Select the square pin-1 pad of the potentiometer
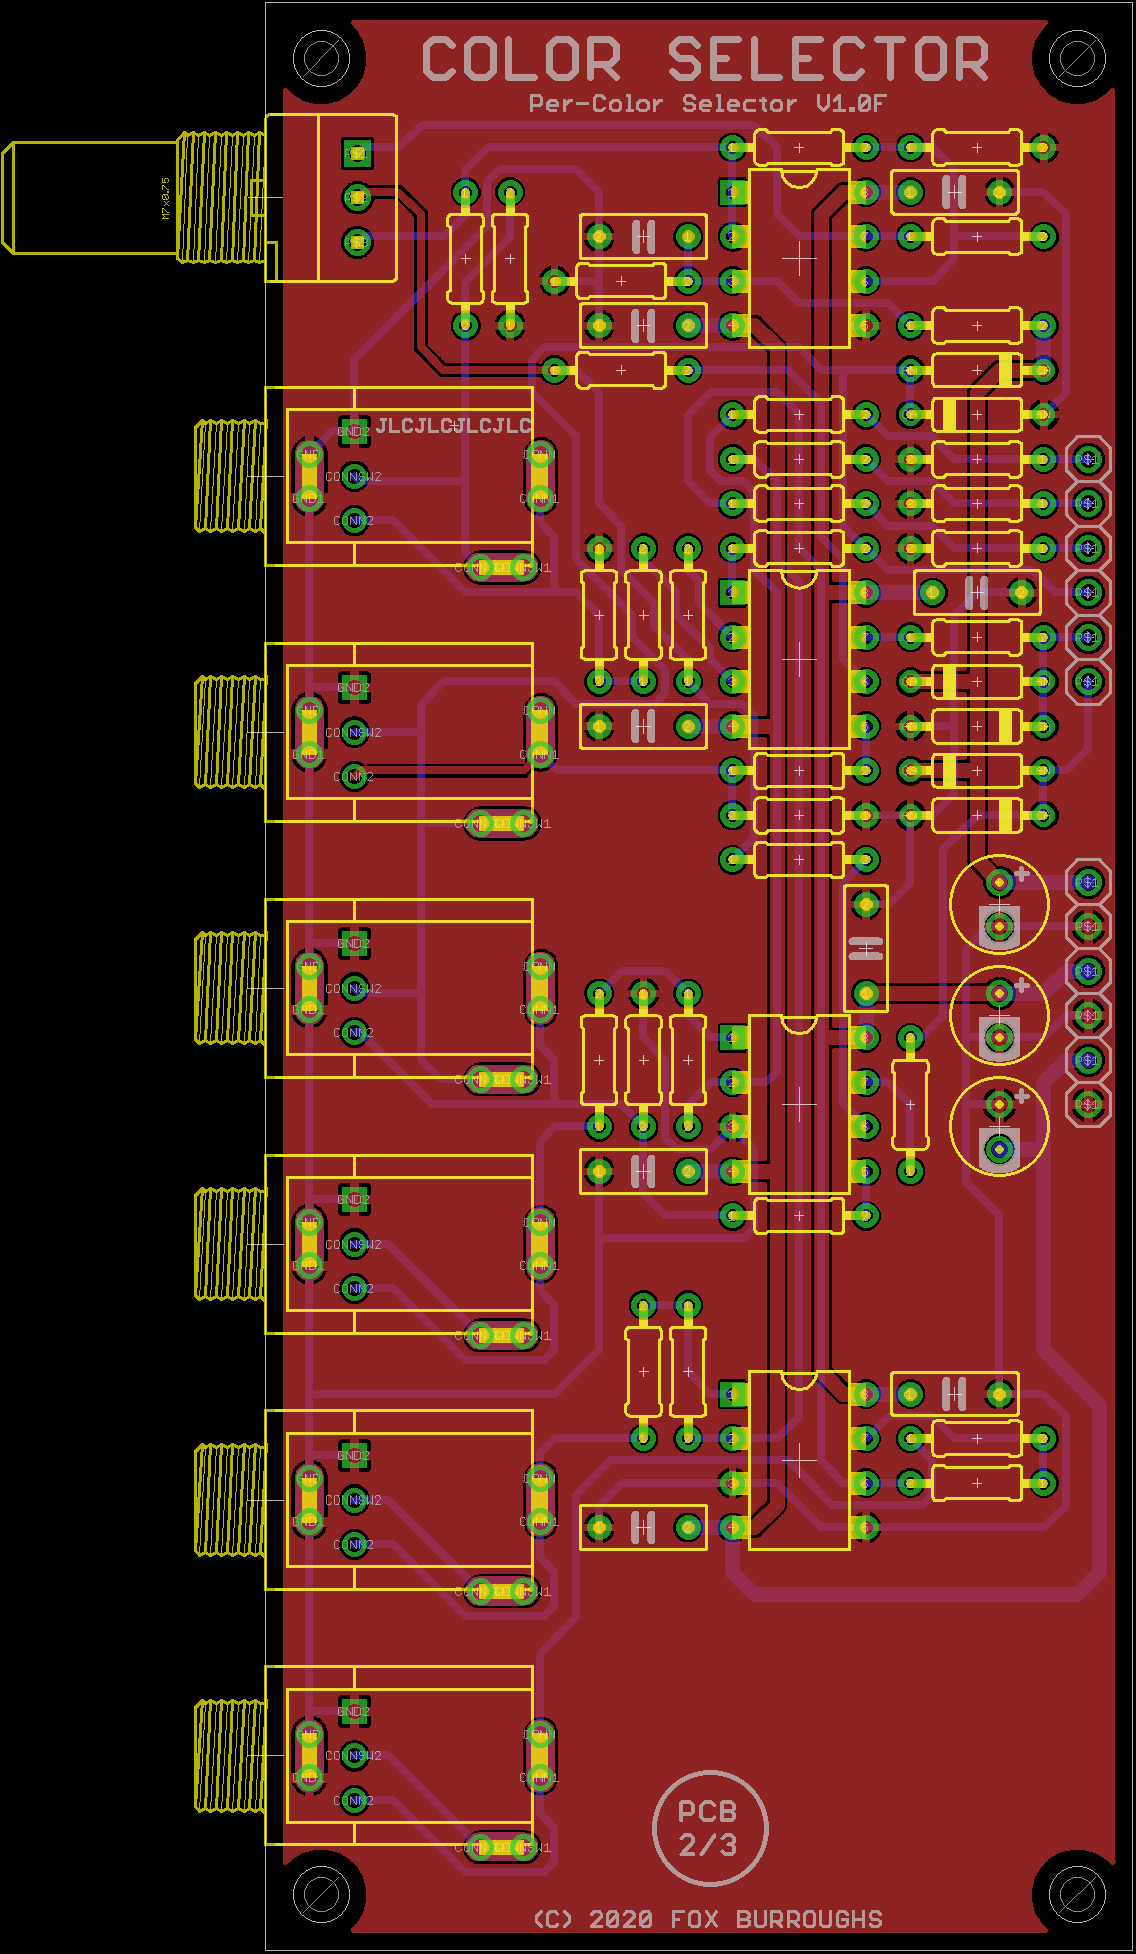 click(x=357, y=153)
